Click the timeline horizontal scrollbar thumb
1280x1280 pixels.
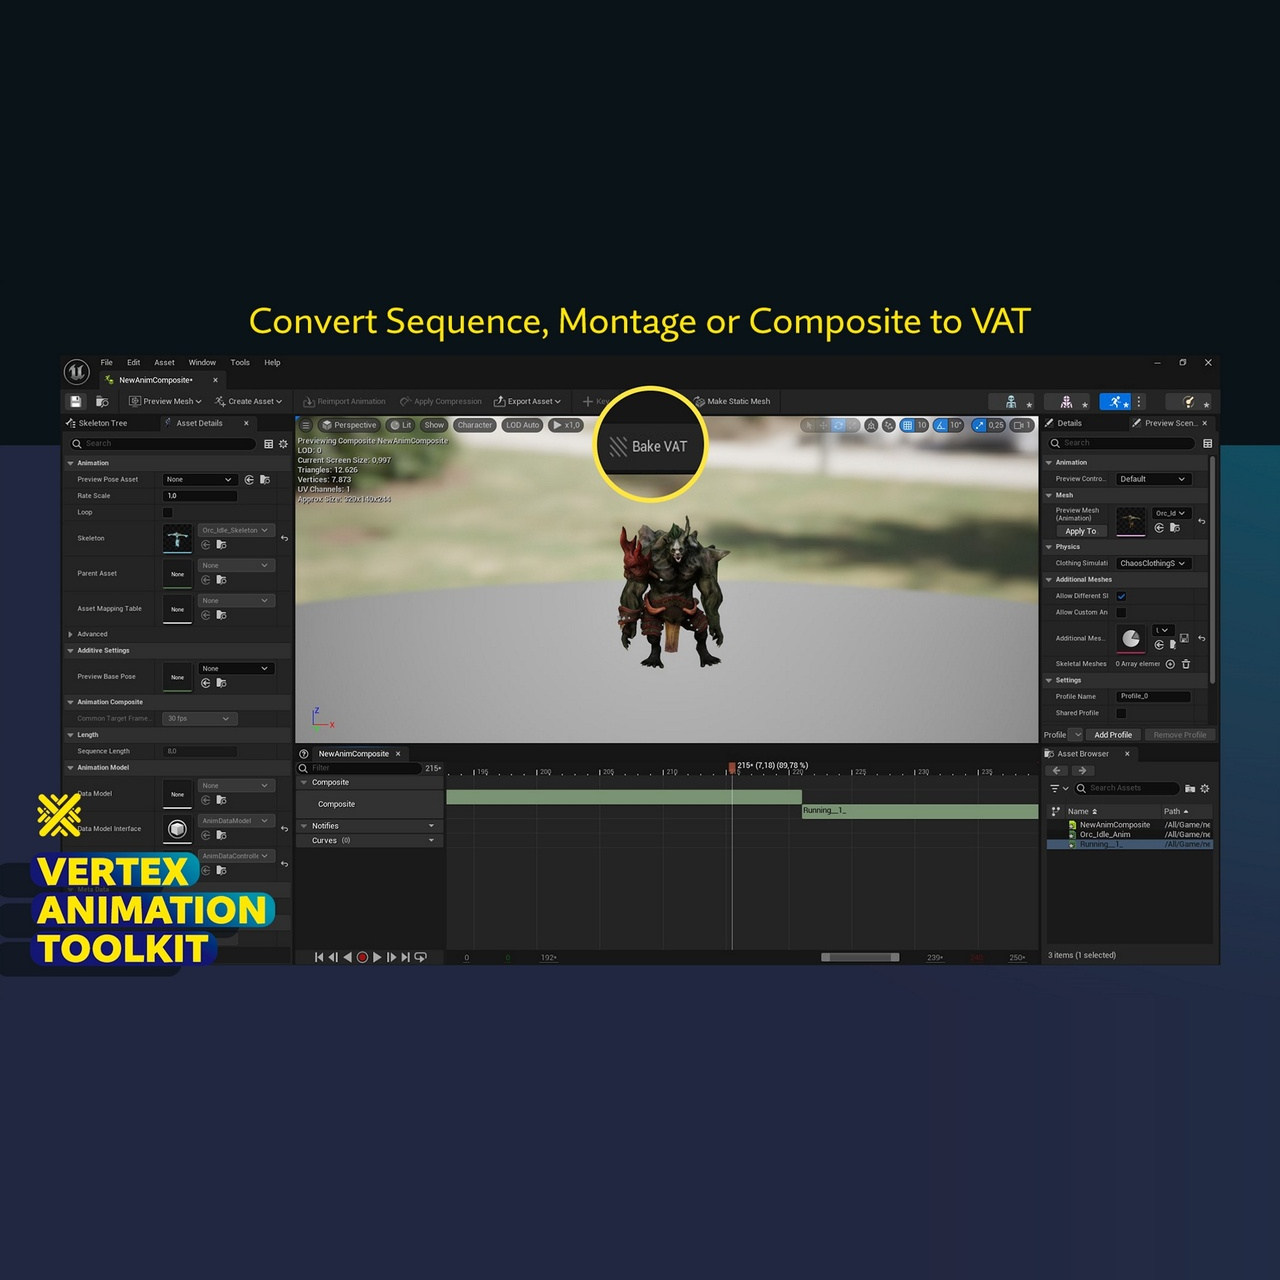(x=860, y=957)
